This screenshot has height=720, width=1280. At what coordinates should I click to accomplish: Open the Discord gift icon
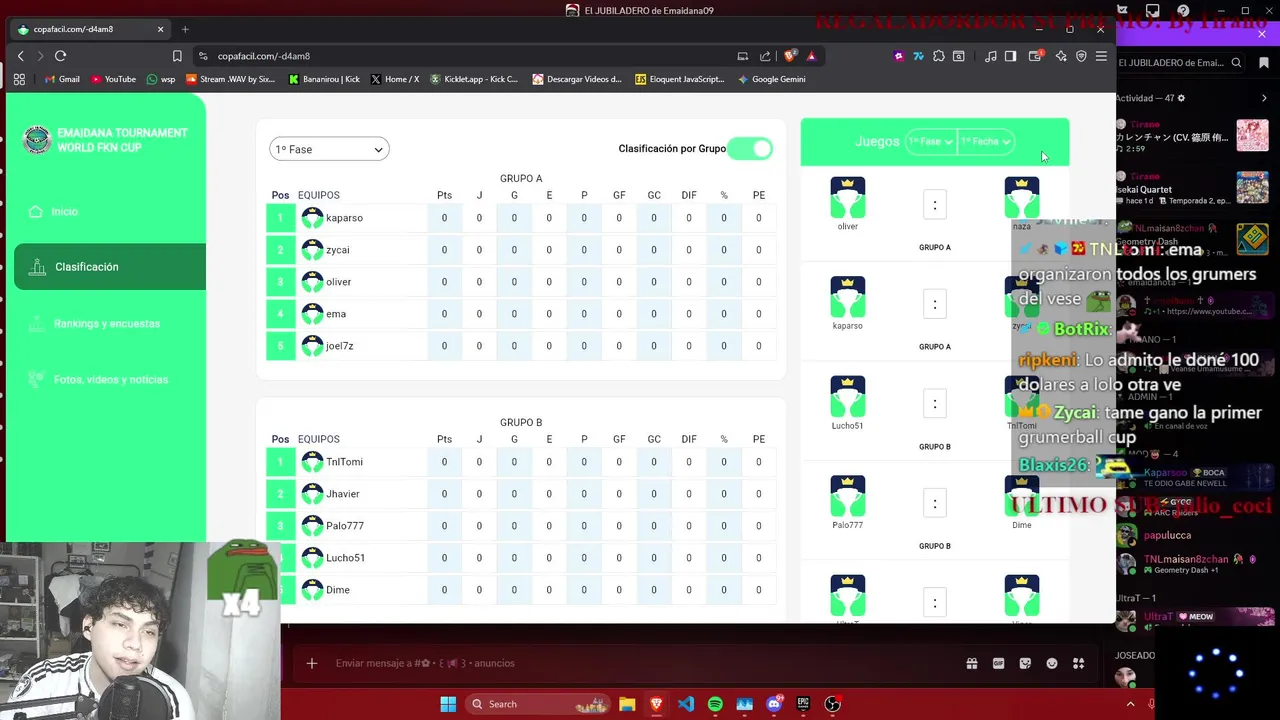tap(971, 663)
